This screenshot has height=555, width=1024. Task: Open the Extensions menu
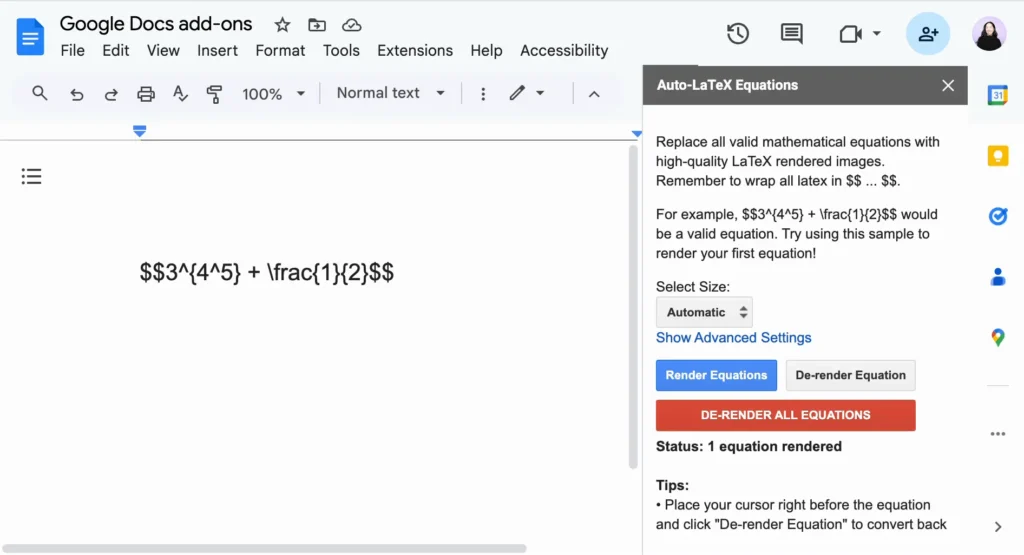pyautogui.click(x=415, y=51)
